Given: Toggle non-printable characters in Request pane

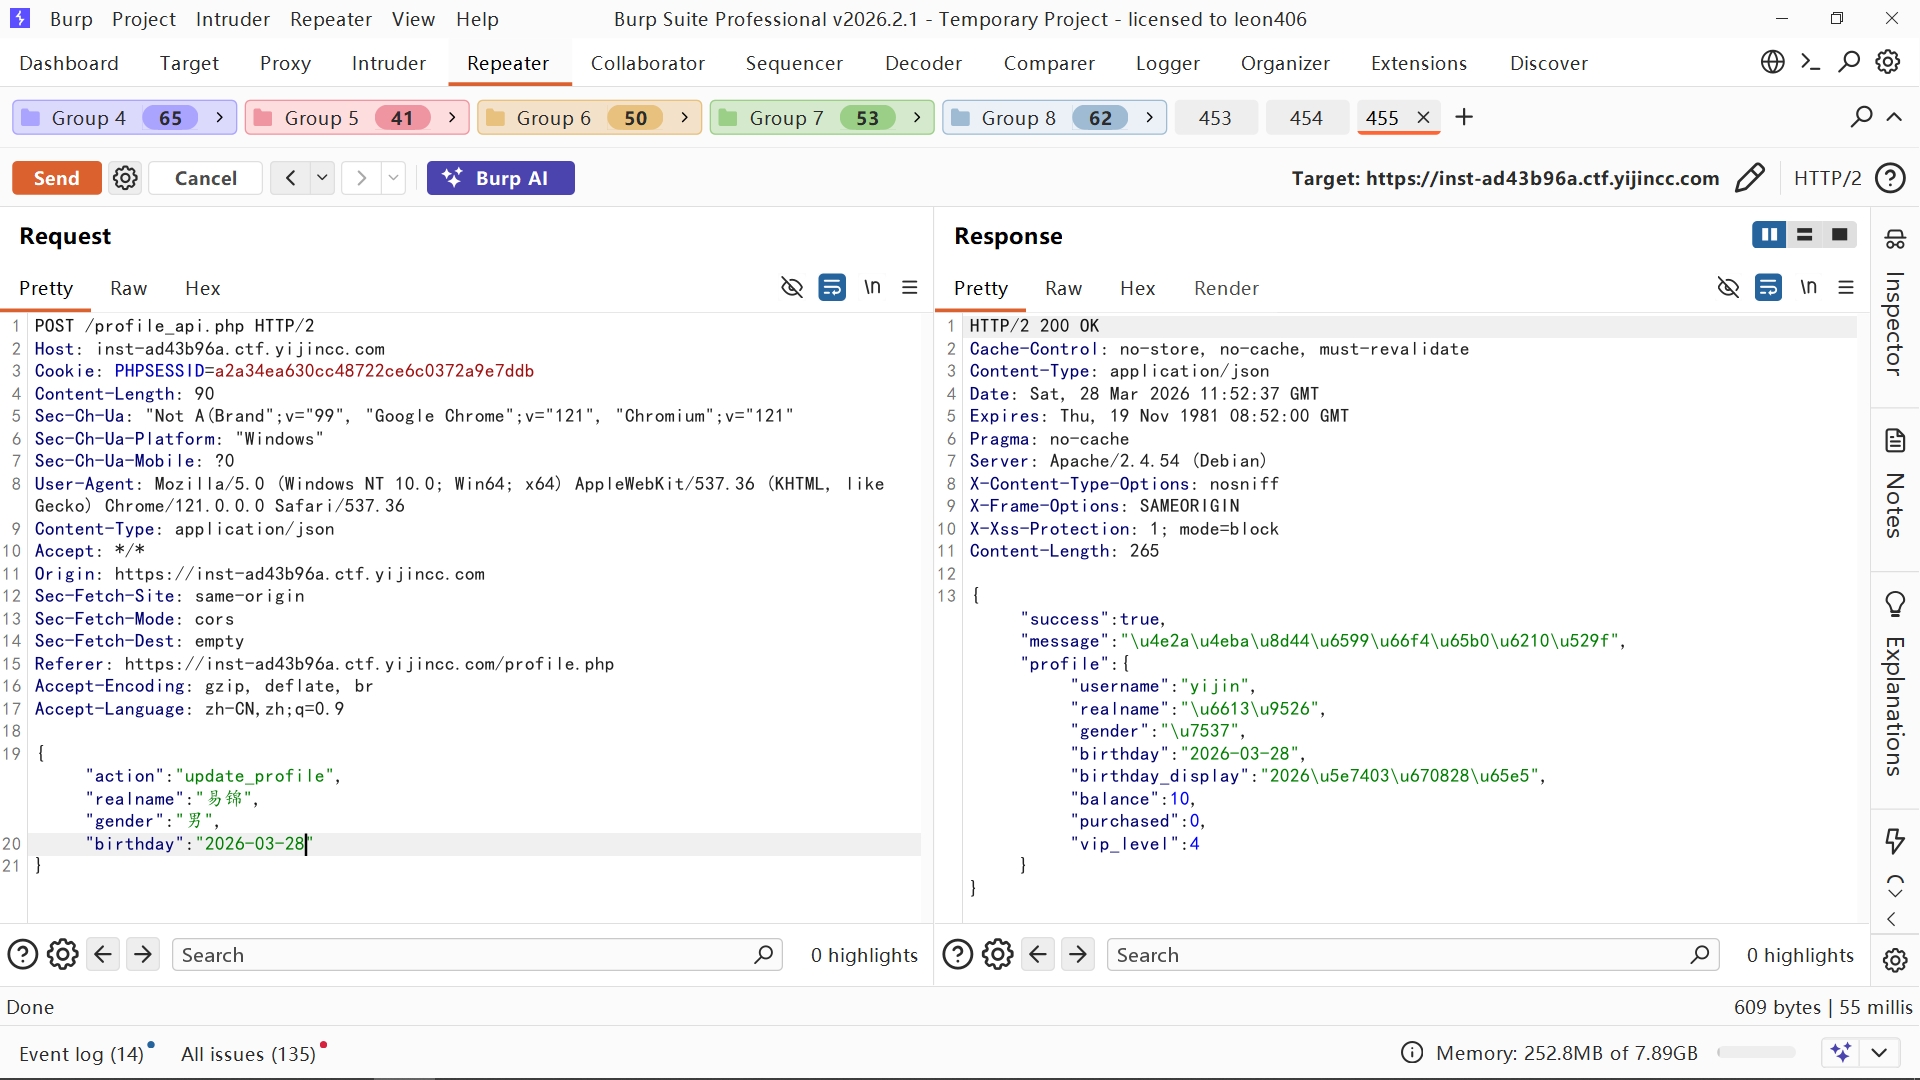Looking at the screenshot, I should [872, 287].
